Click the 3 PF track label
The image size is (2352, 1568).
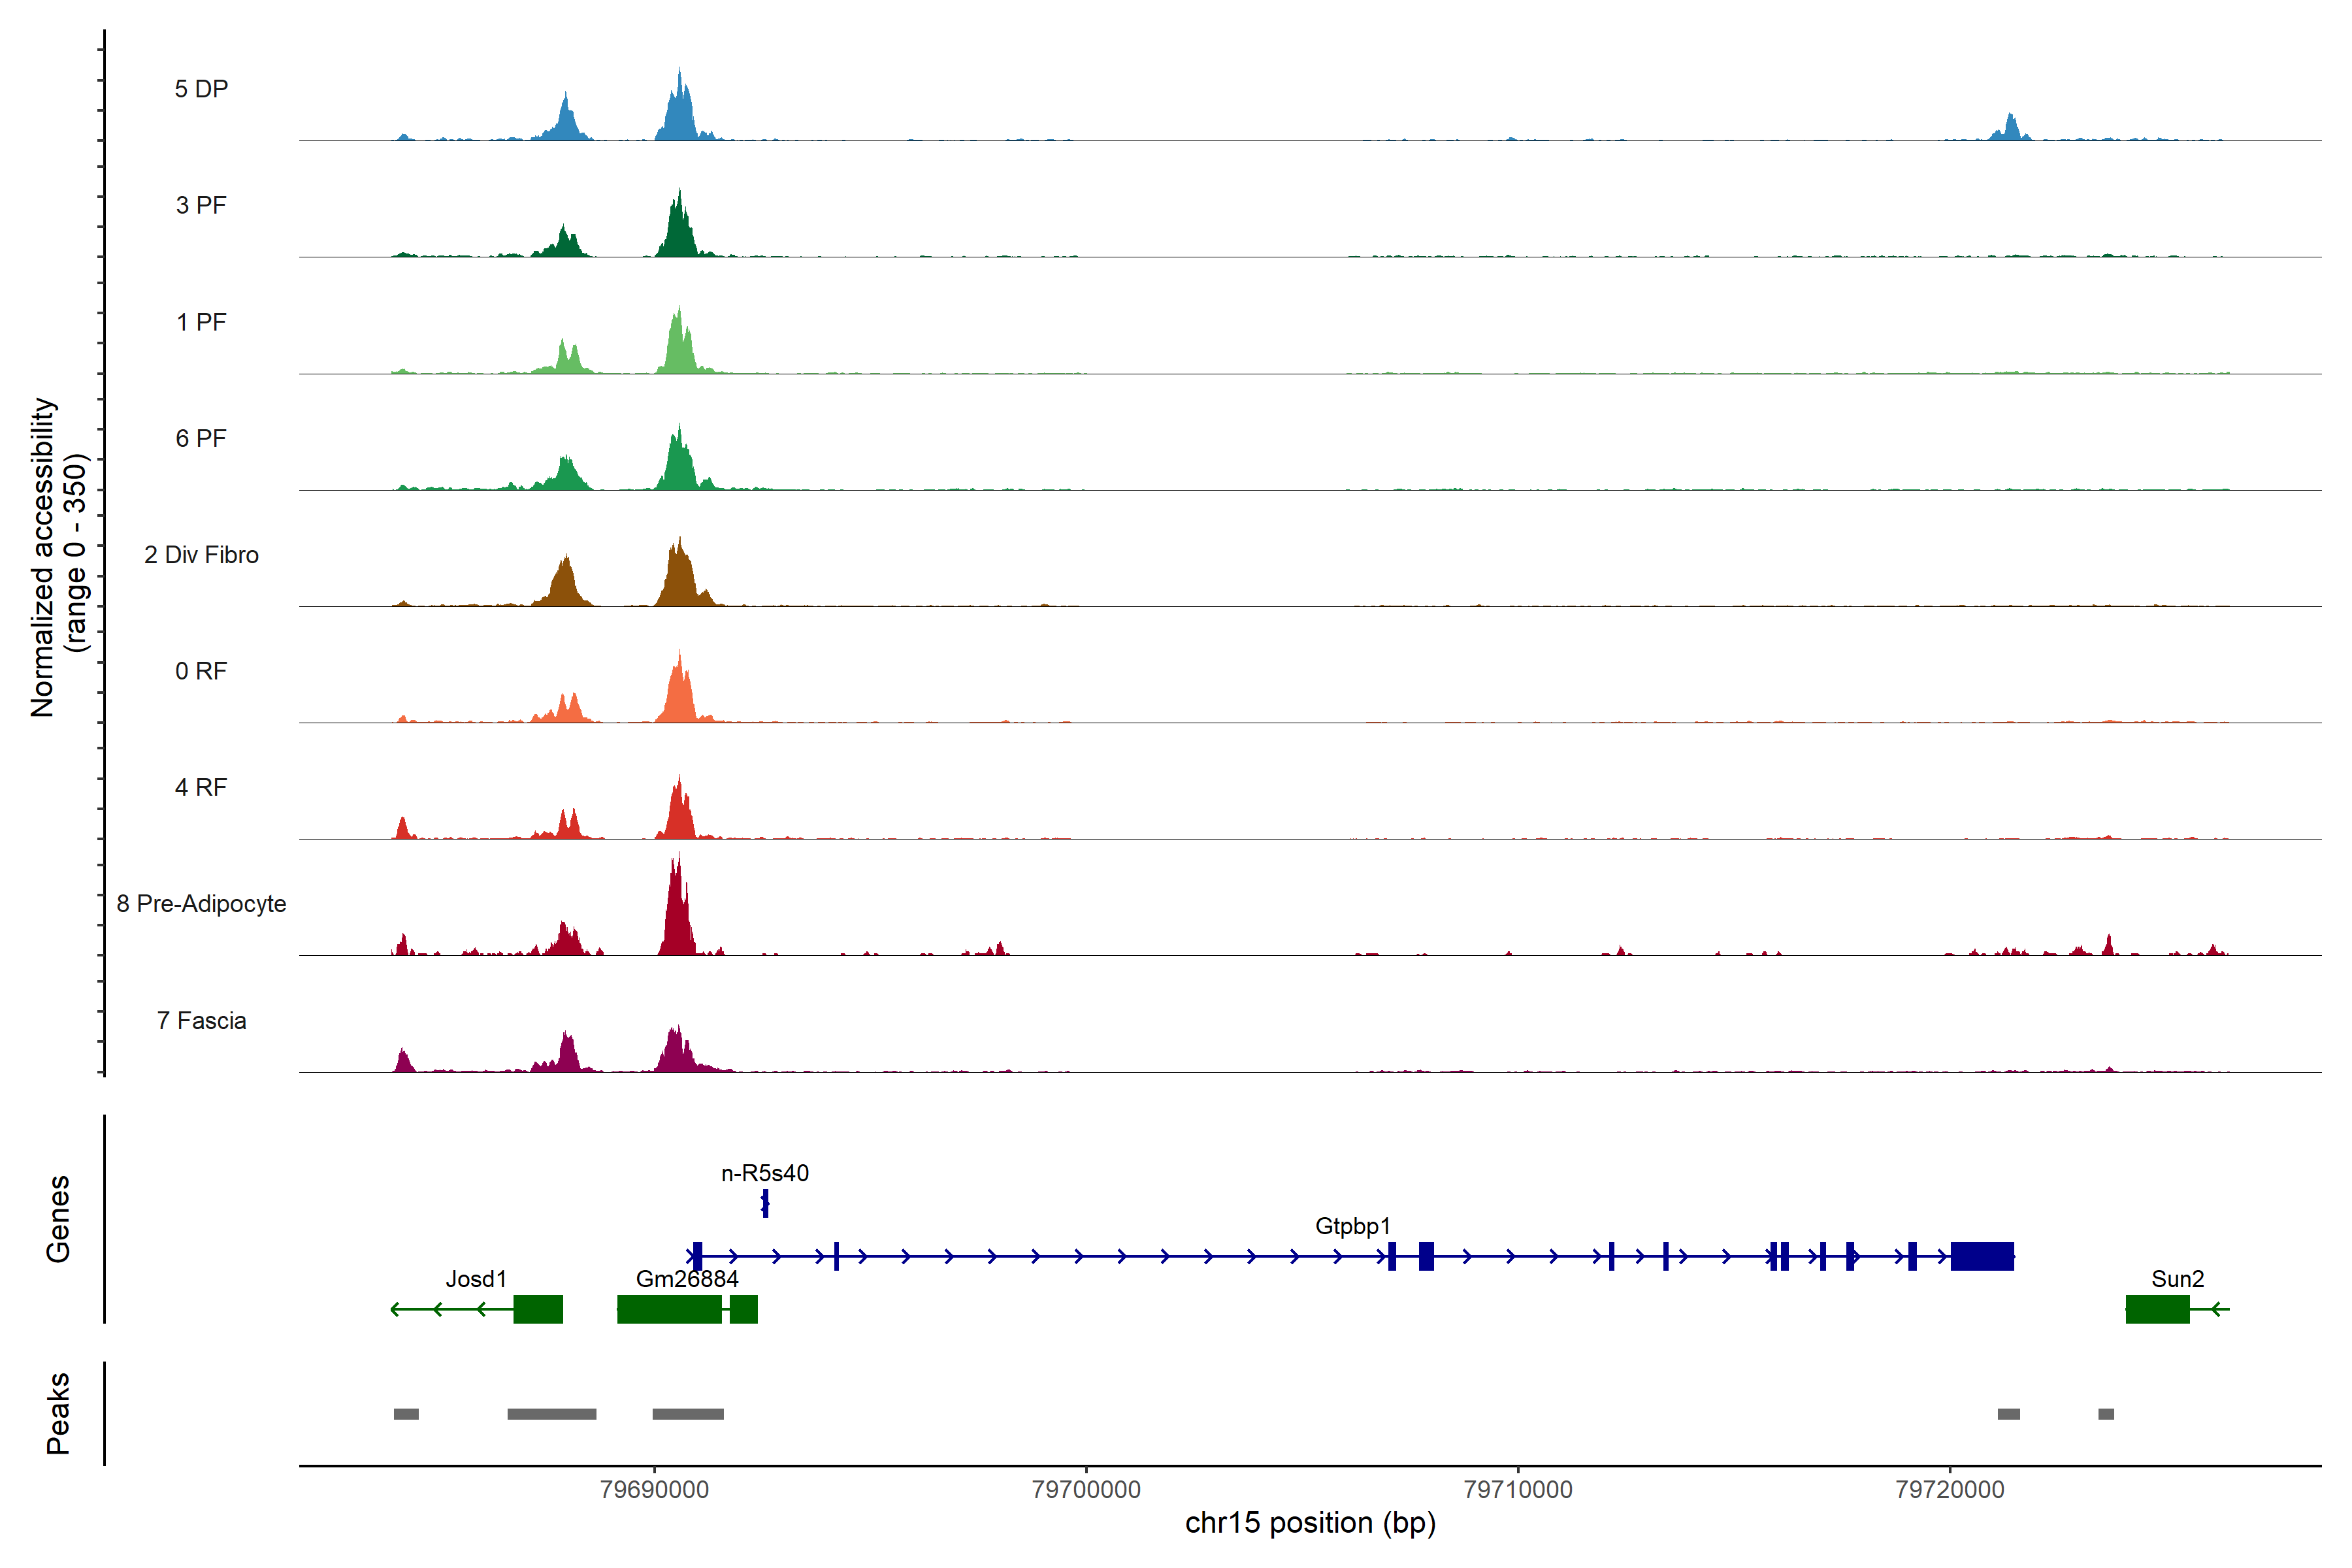[x=201, y=205]
